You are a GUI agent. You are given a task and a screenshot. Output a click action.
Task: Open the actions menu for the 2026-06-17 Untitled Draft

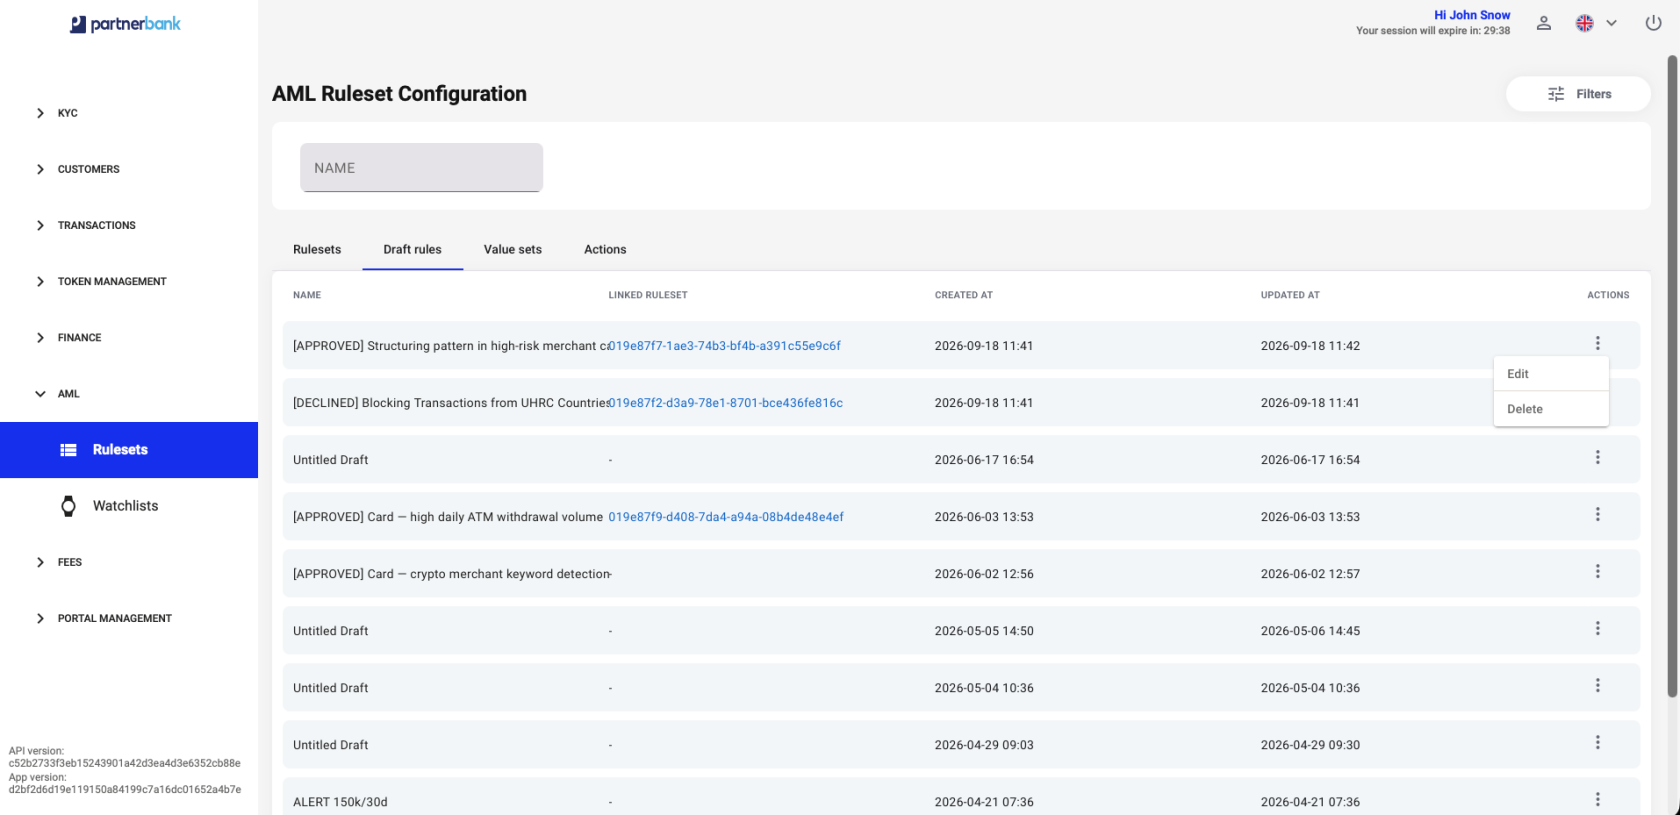click(x=1597, y=457)
